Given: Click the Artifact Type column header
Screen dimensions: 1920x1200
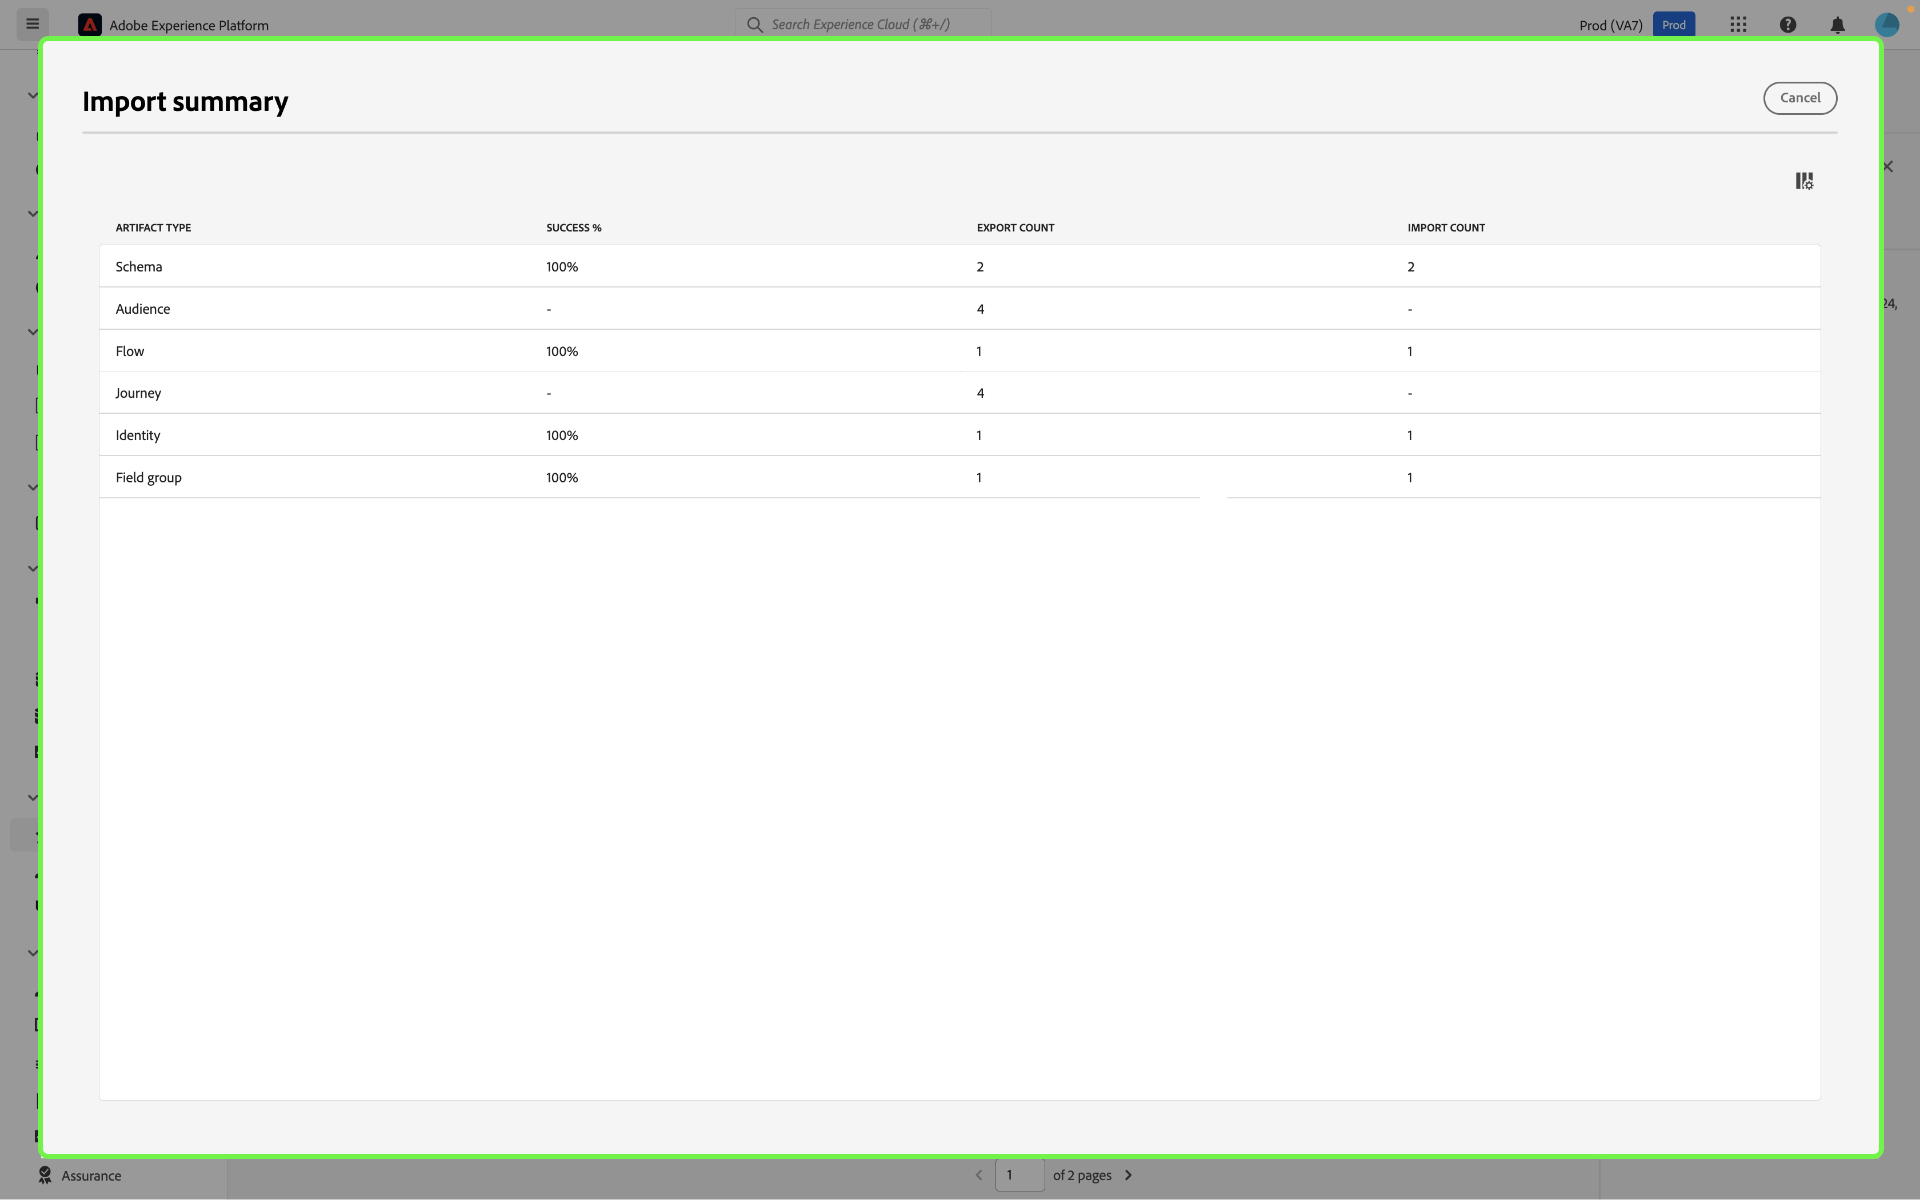Looking at the screenshot, I should click(x=153, y=228).
